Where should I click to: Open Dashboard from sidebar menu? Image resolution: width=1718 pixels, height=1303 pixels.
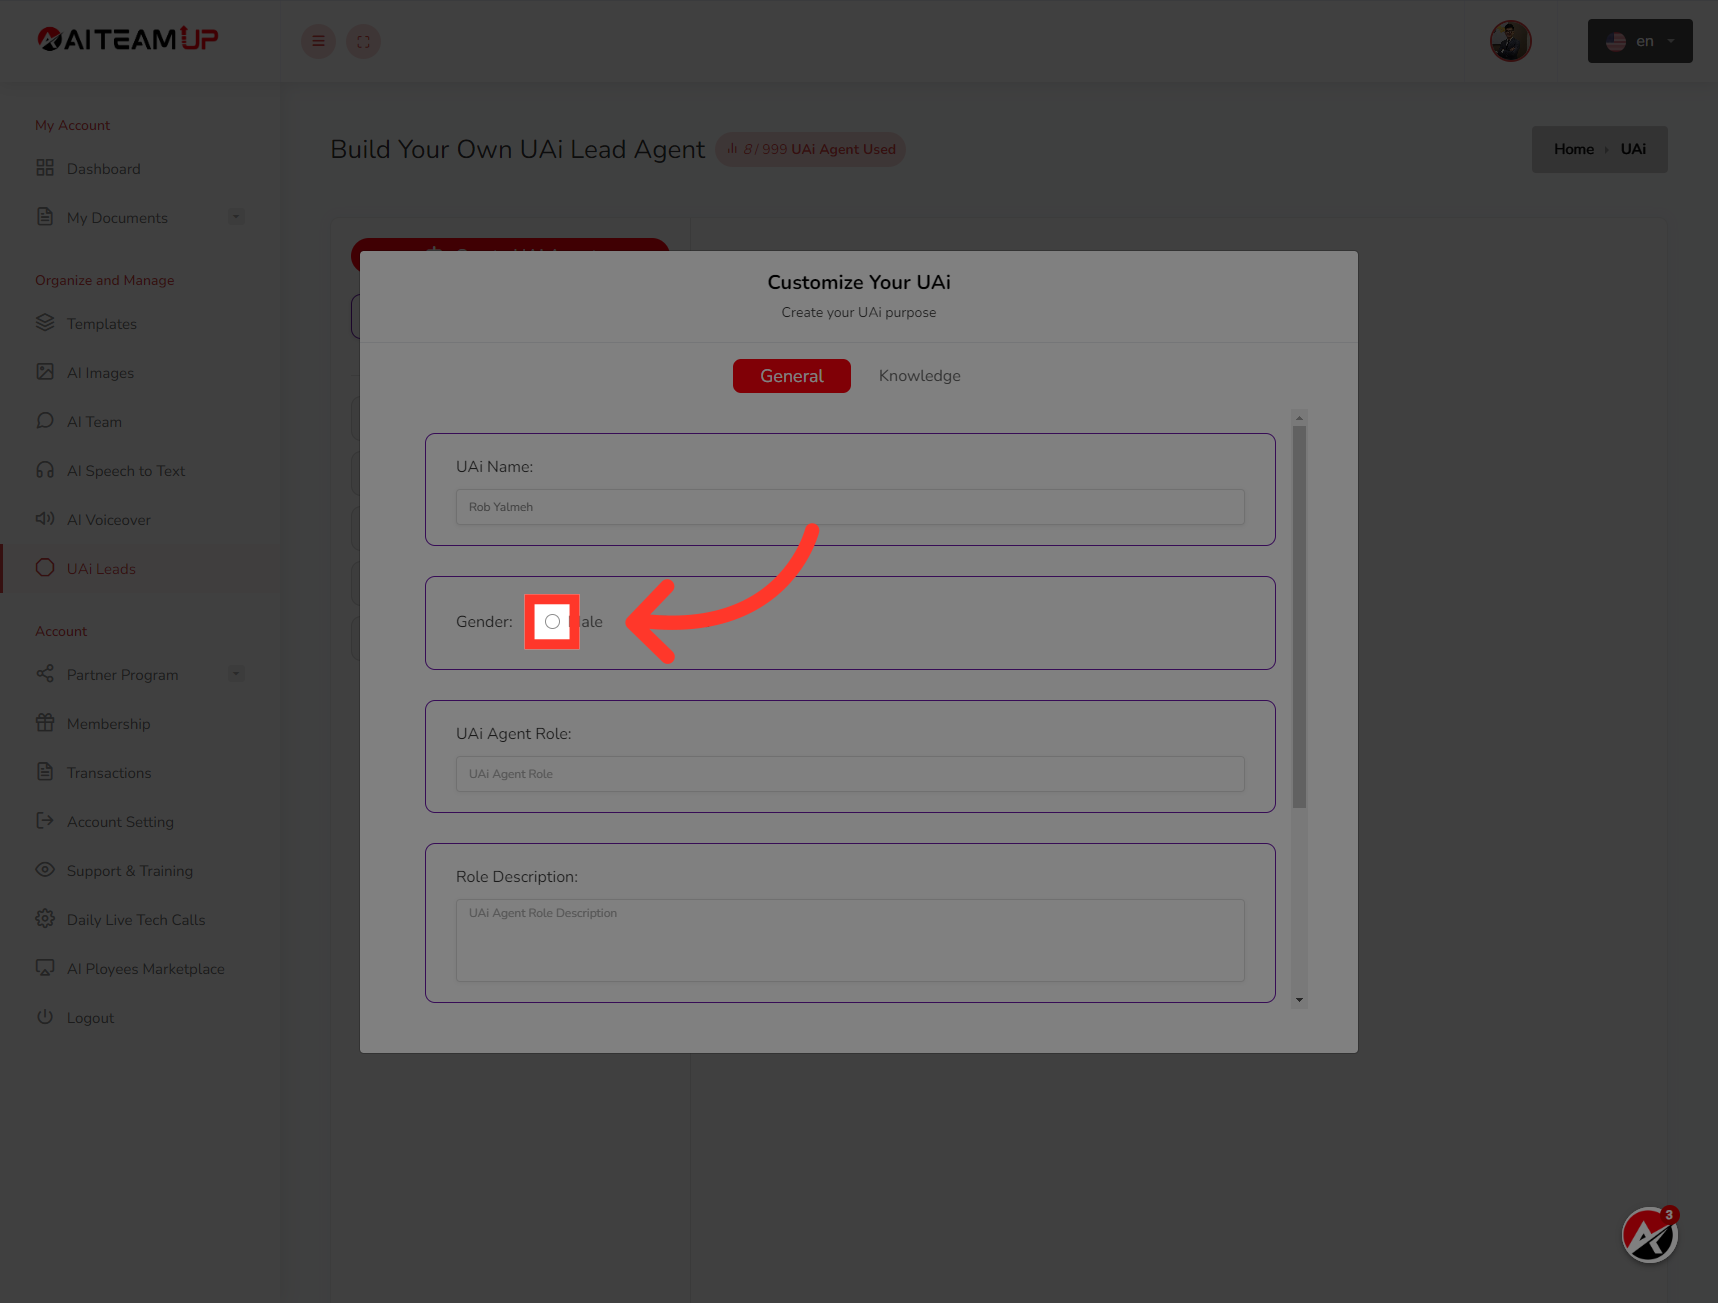click(x=104, y=169)
